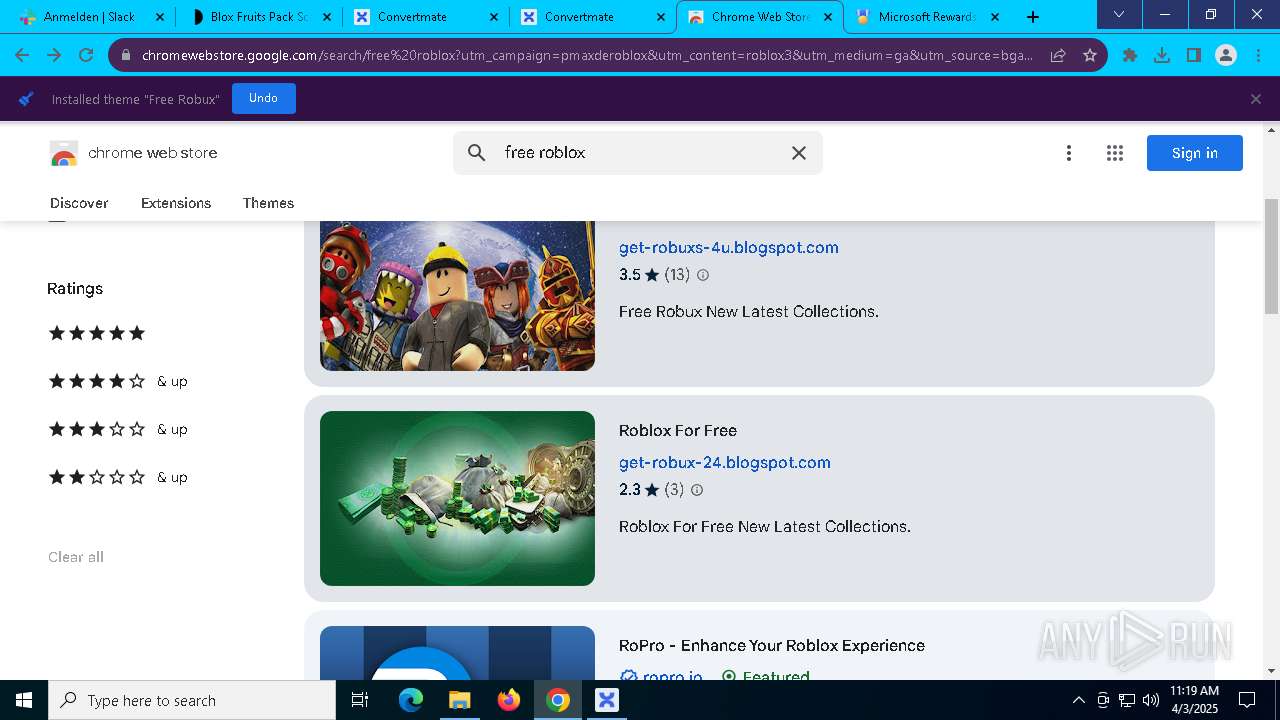Viewport: 1280px width, 720px height.
Task: Open the Roblox characters theme thumbnail
Action: point(457,296)
